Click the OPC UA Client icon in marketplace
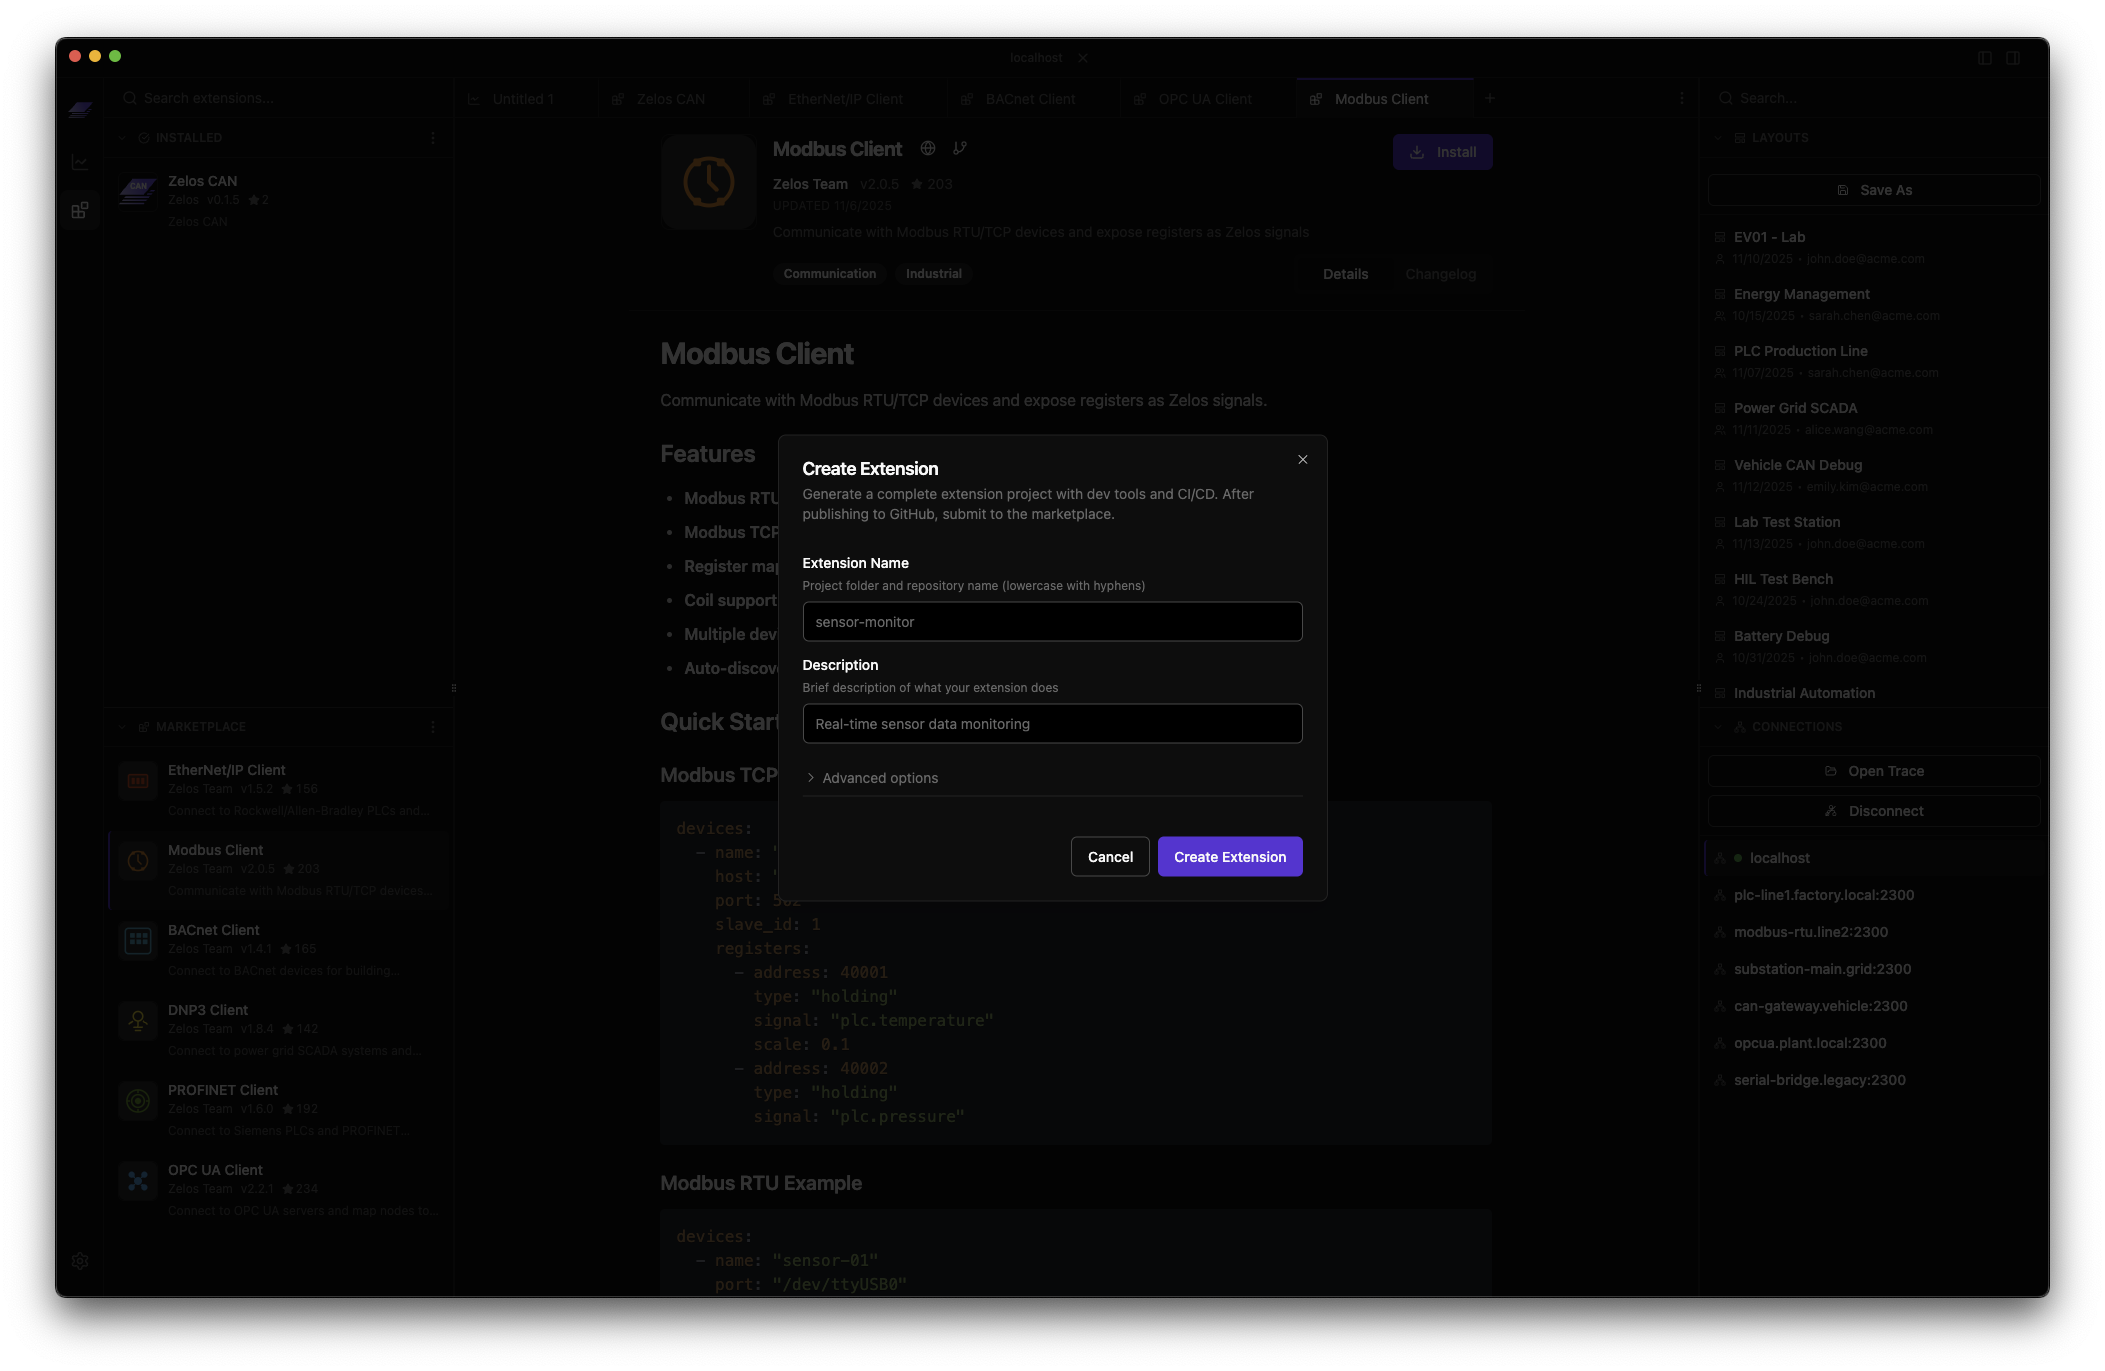 pyautogui.click(x=138, y=1180)
